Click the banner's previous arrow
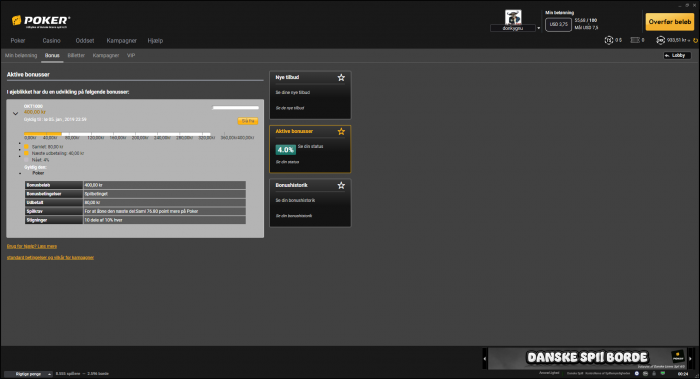 pyautogui.click(x=485, y=359)
